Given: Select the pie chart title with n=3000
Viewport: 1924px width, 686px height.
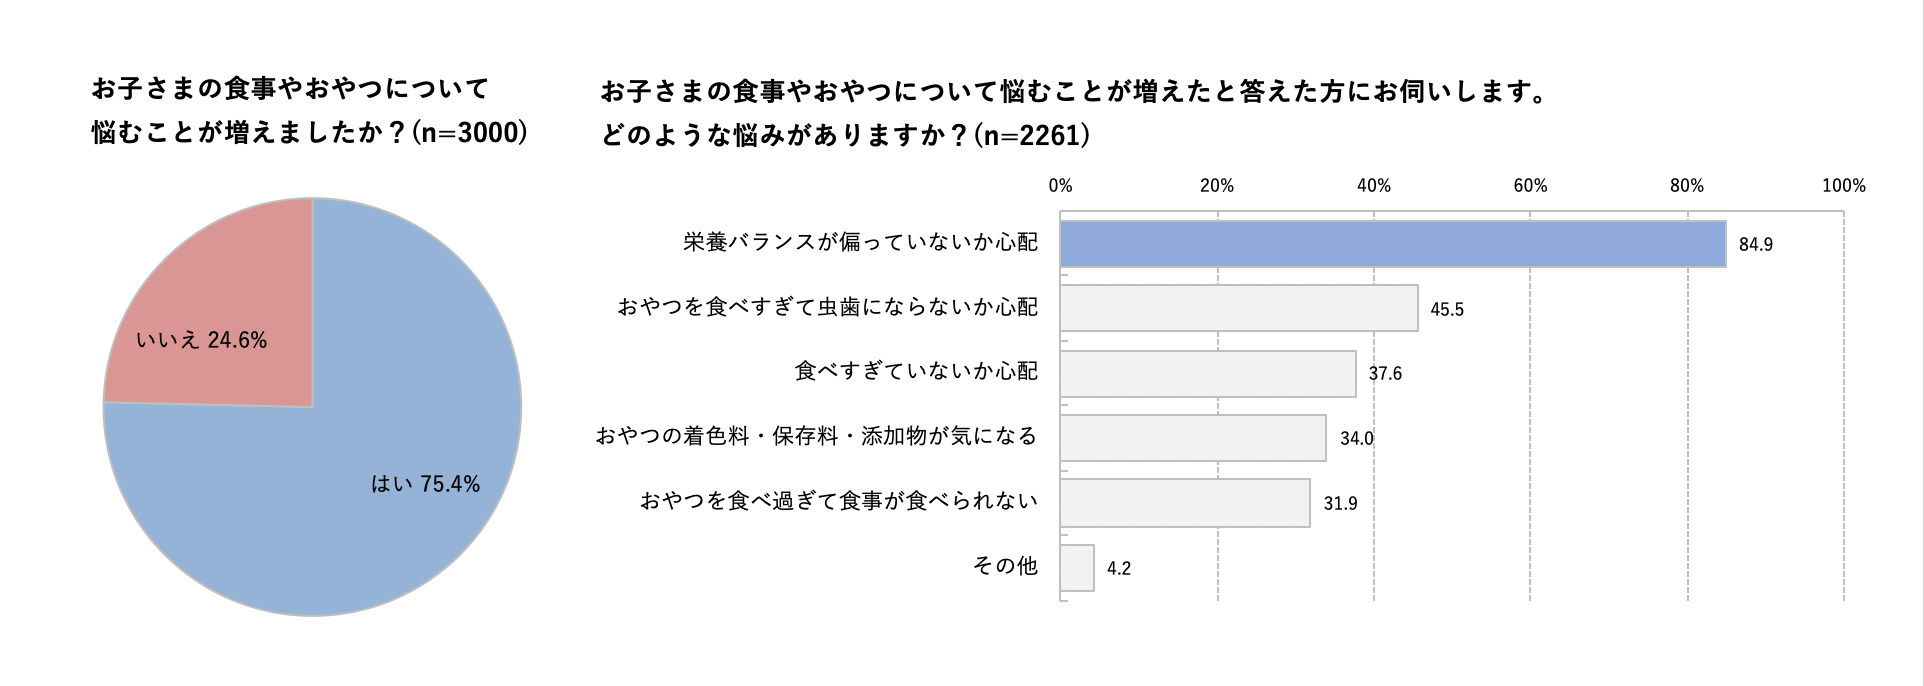Looking at the screenshot, I should point(309,111).
